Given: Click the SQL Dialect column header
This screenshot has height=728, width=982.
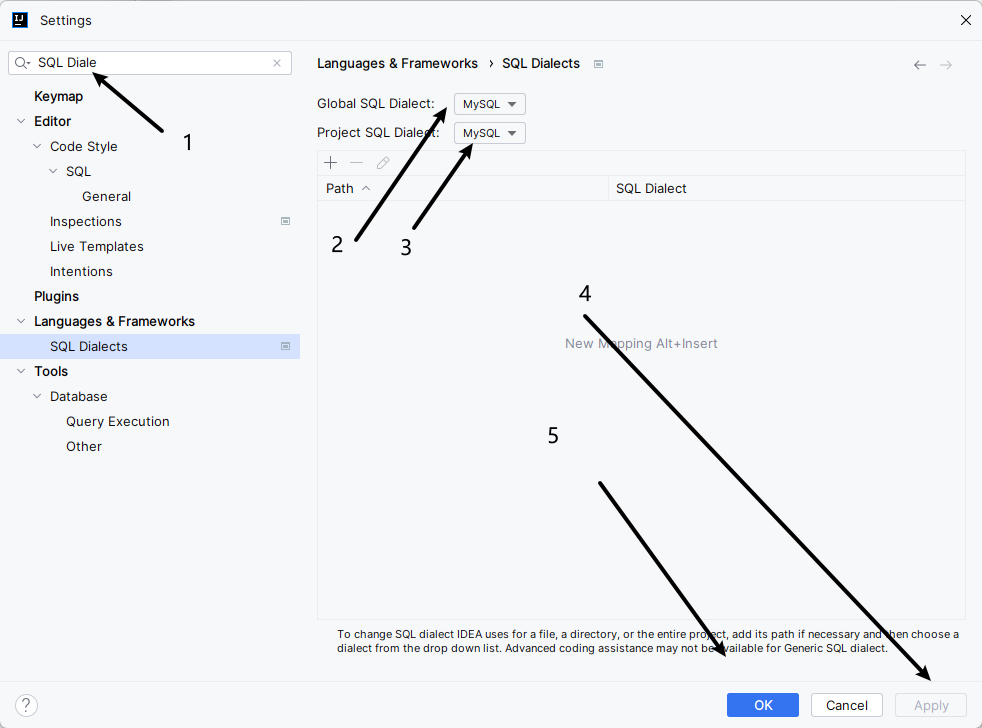Looking at the screenshot, I should coord(787,189).
